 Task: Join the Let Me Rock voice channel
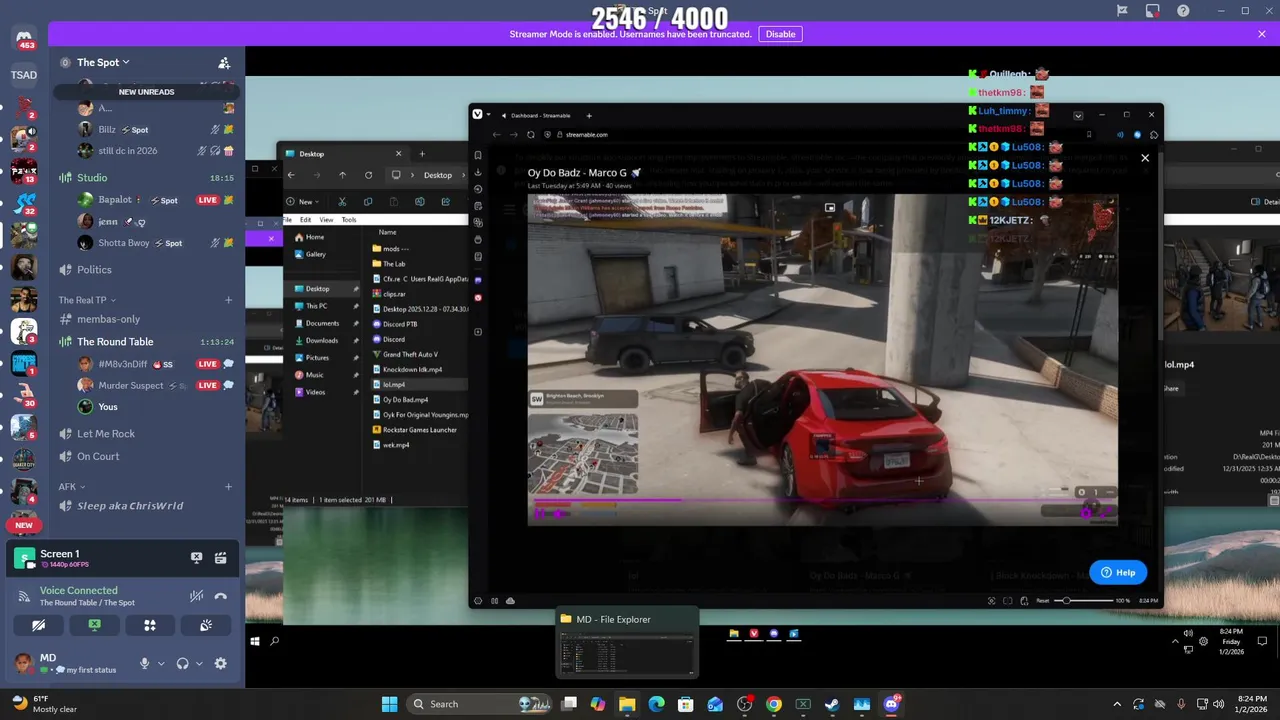point(146,434)
